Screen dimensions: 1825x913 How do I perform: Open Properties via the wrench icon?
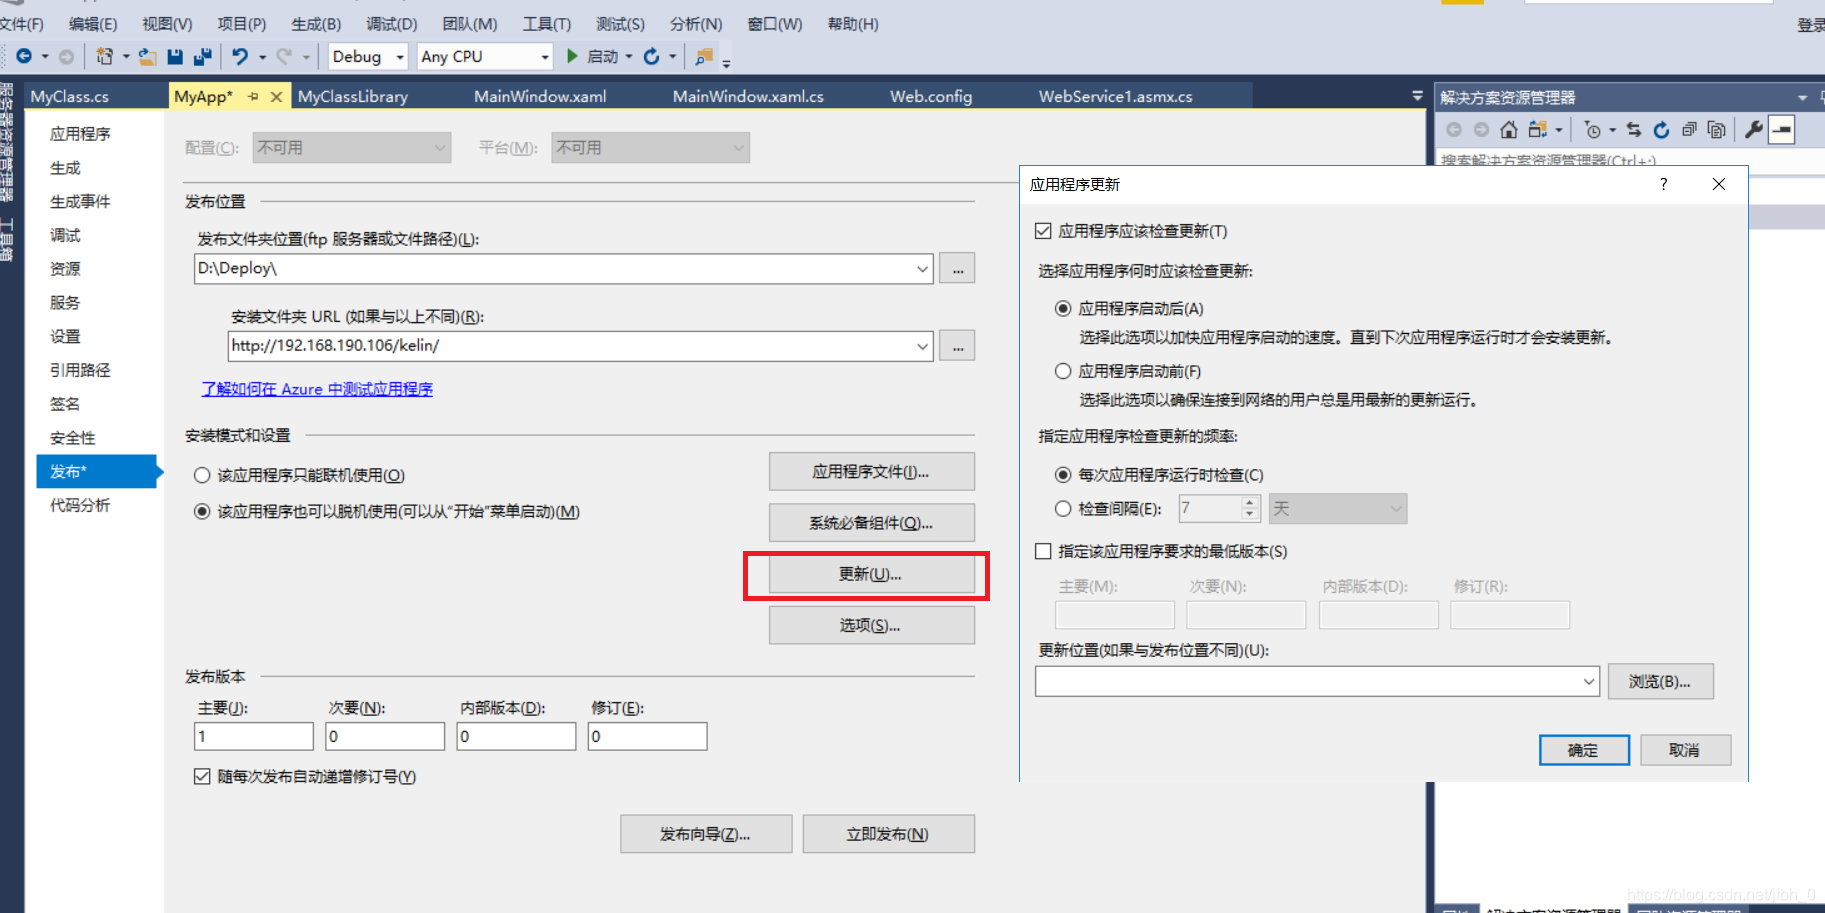click(x=1754, y=130)
